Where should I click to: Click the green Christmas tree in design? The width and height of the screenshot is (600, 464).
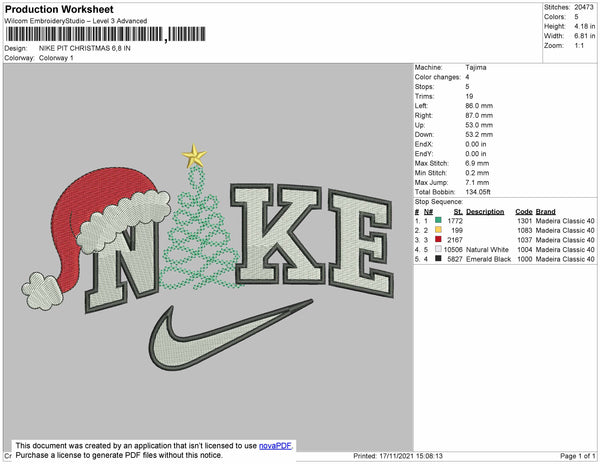199,230
